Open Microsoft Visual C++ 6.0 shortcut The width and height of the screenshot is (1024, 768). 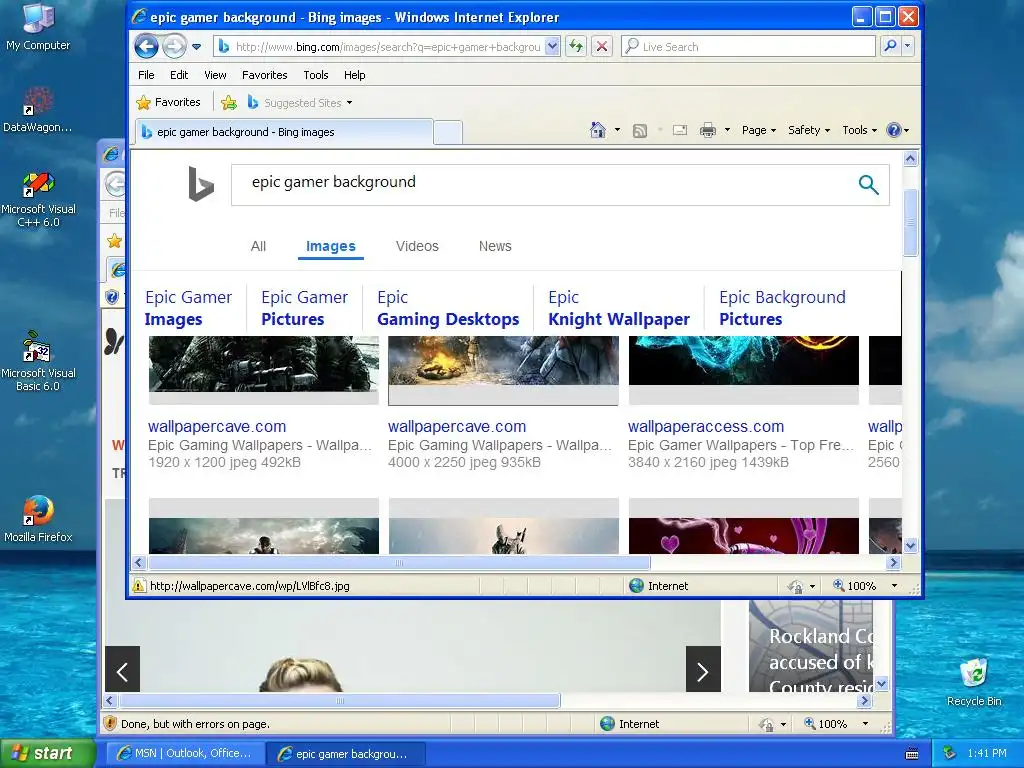[x=38, y=199]
